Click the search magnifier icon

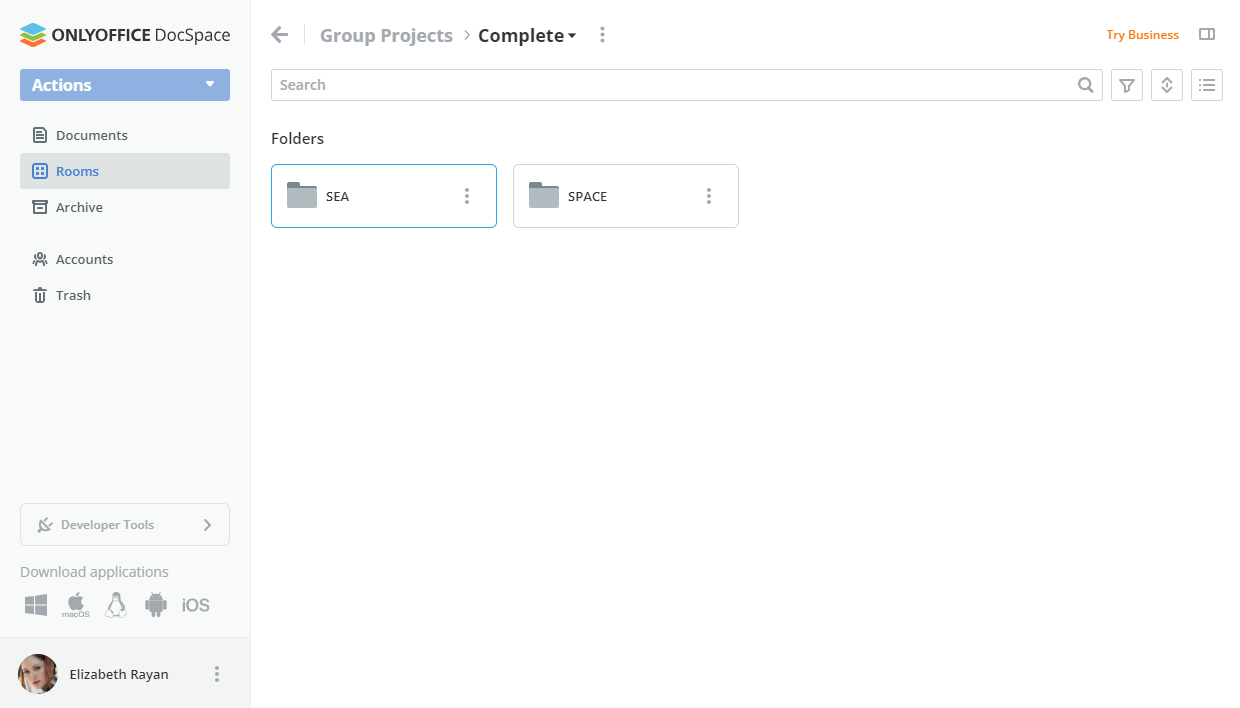point(1086,85)
